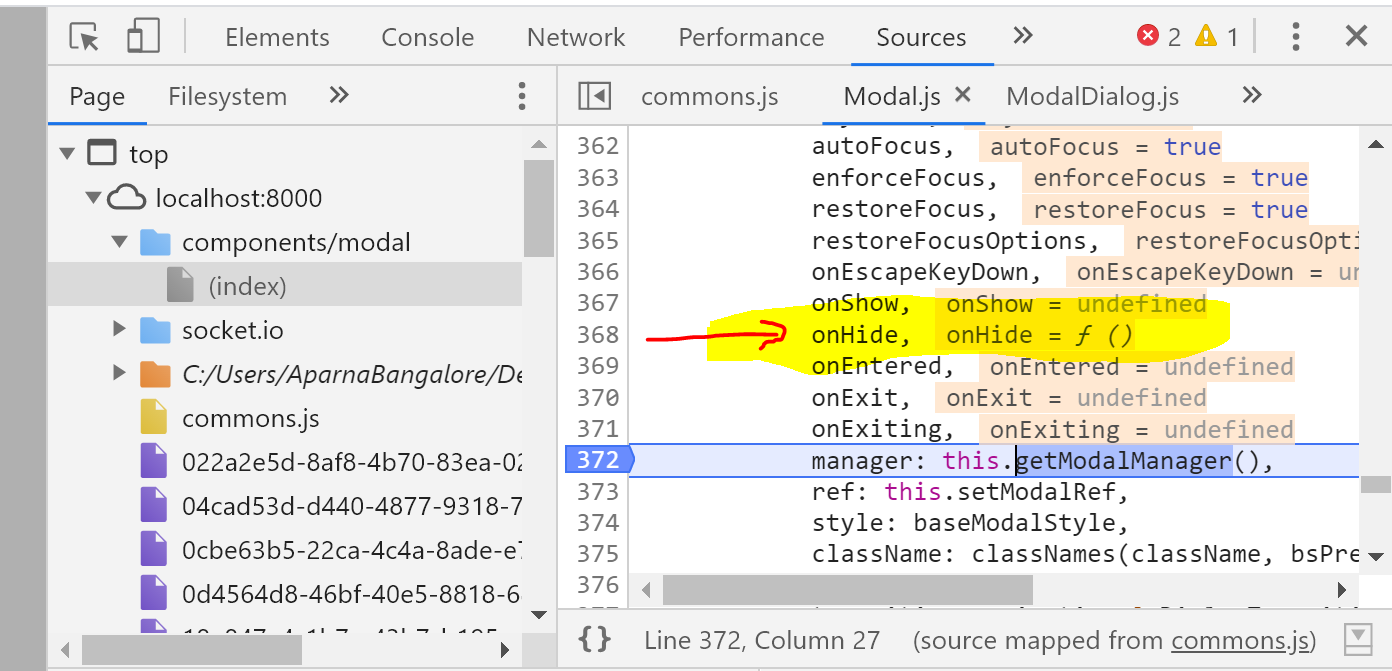Collapse the top tree node

(x=66, y=153)
